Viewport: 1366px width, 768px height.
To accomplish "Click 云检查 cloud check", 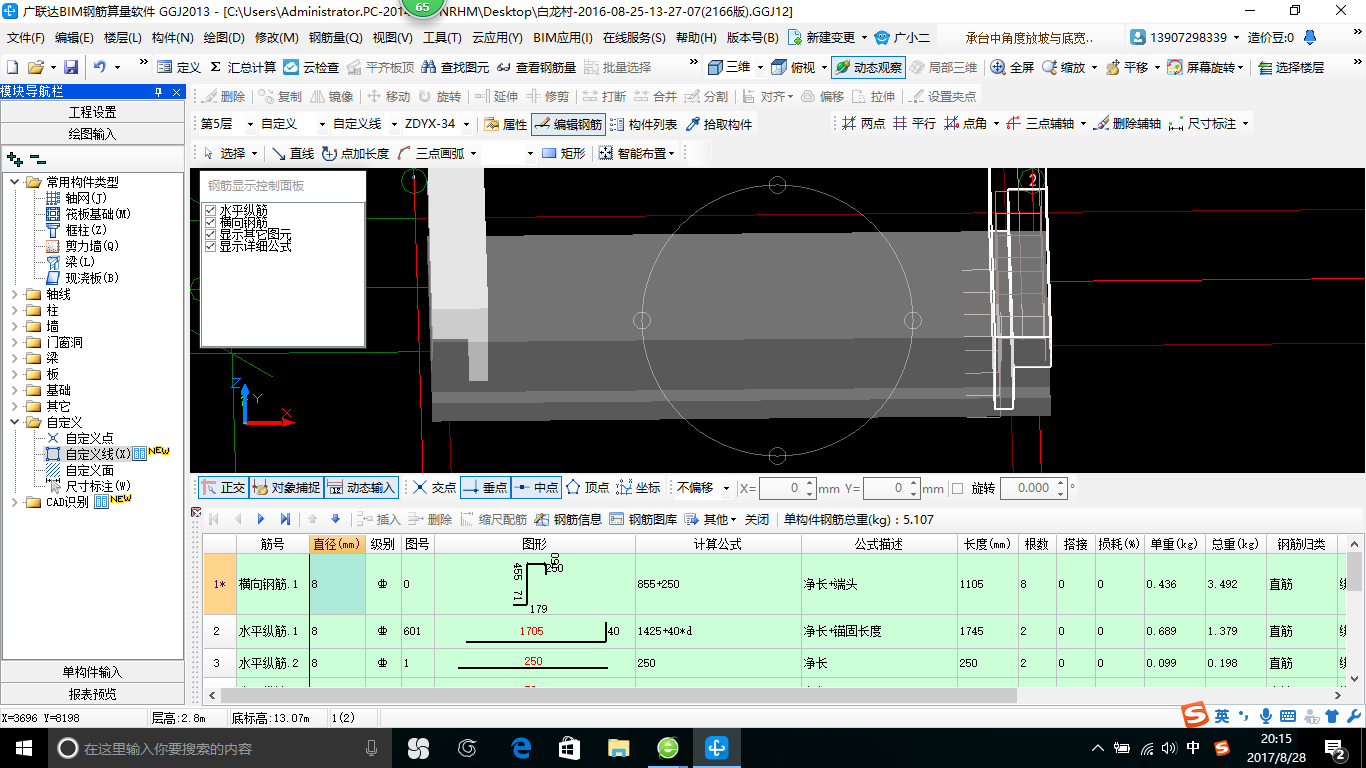I will tap(311, 67).
